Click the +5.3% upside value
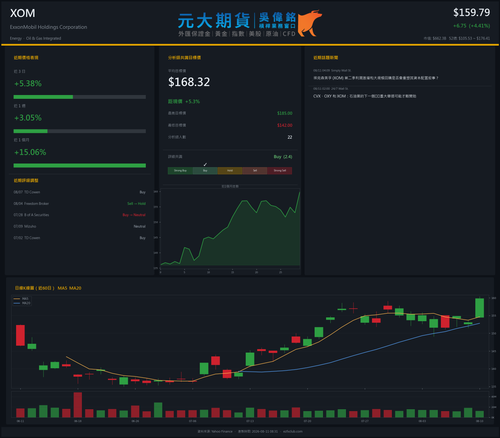This screenshot has height=438, width=500. click(x=192, y=101)
